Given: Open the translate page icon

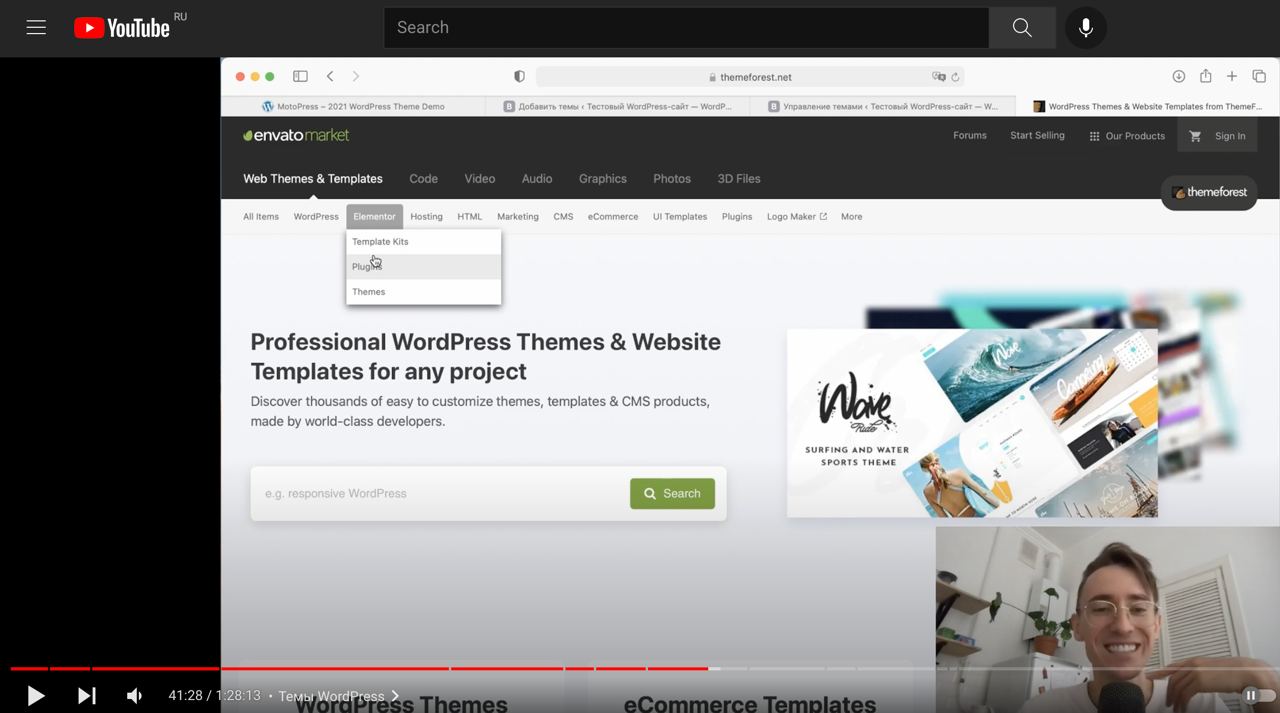Looking at the screenshot, I should 938,77.
